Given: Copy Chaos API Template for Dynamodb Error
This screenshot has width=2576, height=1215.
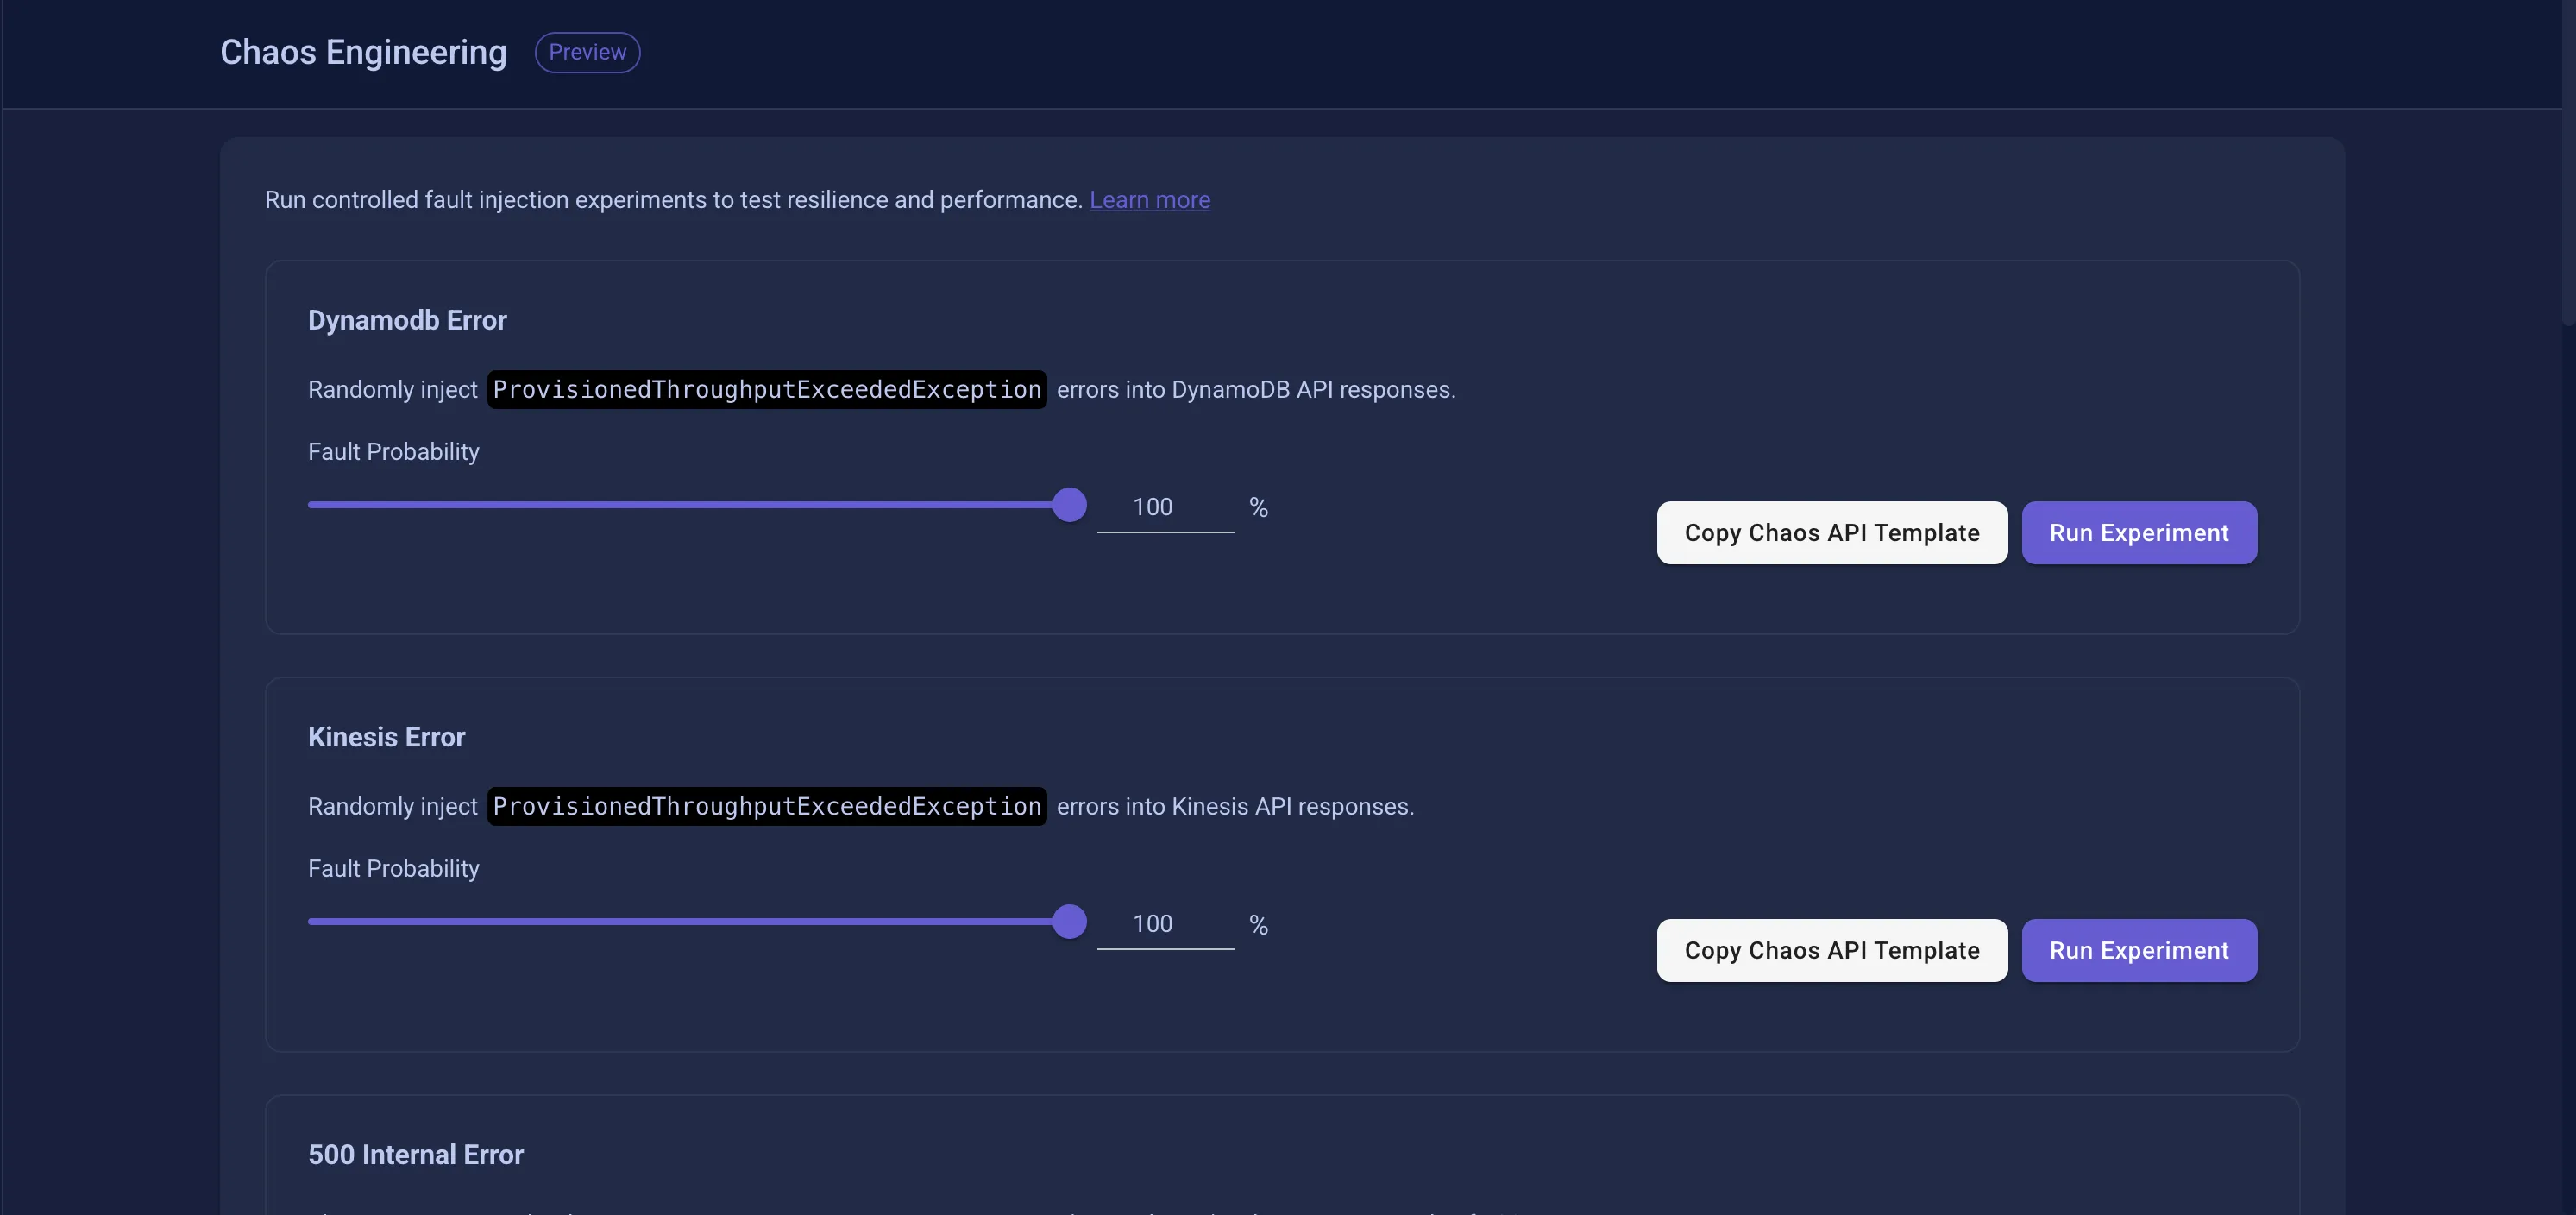Looking at the screenshot, I should (1831, 533).
